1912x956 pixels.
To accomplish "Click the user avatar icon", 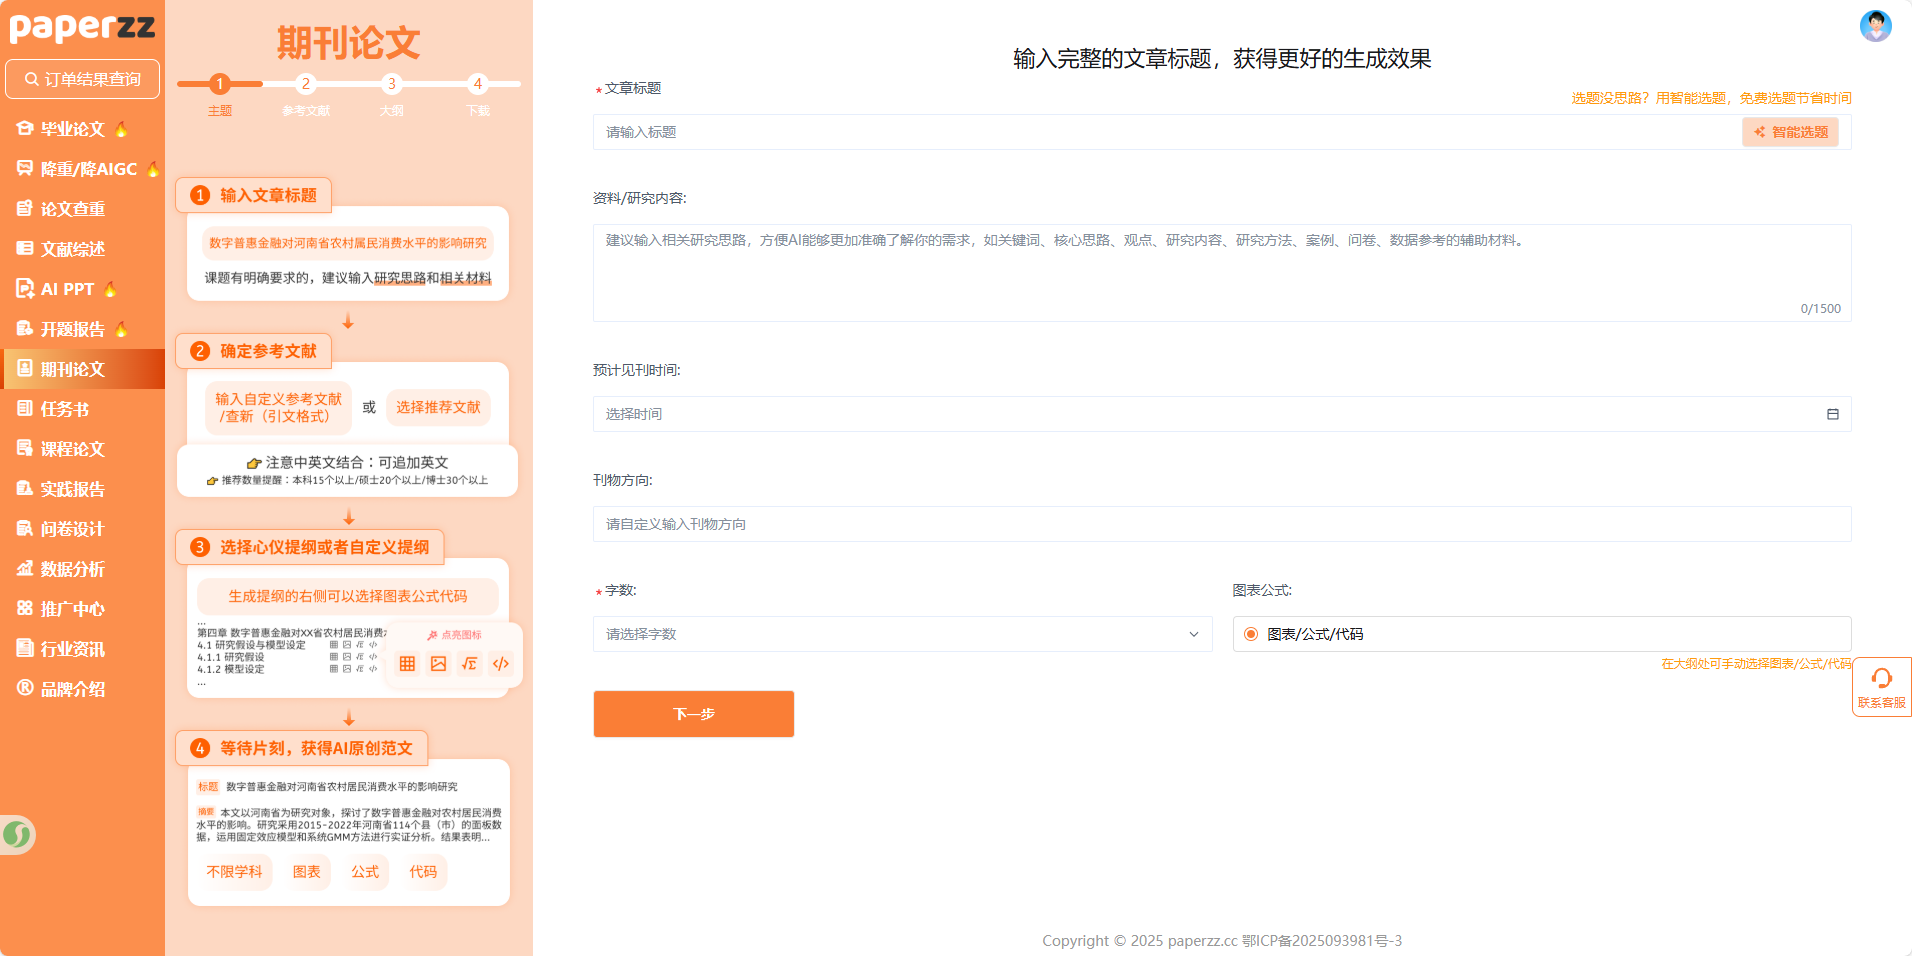I will (x=1875, y=26).
